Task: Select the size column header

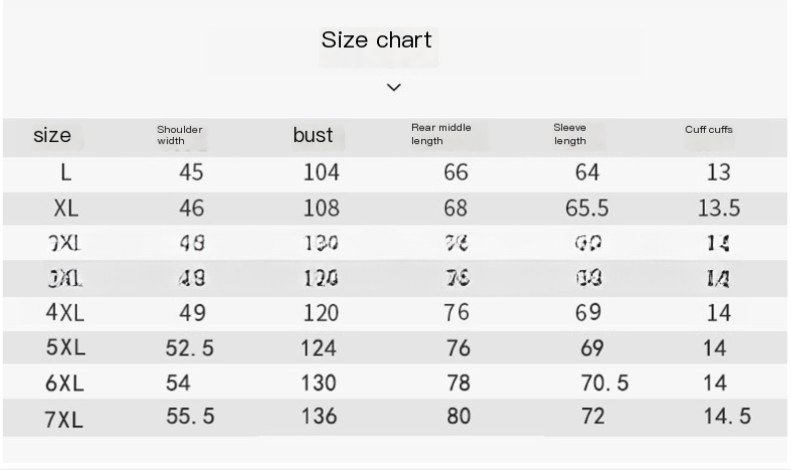Action: click(x=52, y=135)
